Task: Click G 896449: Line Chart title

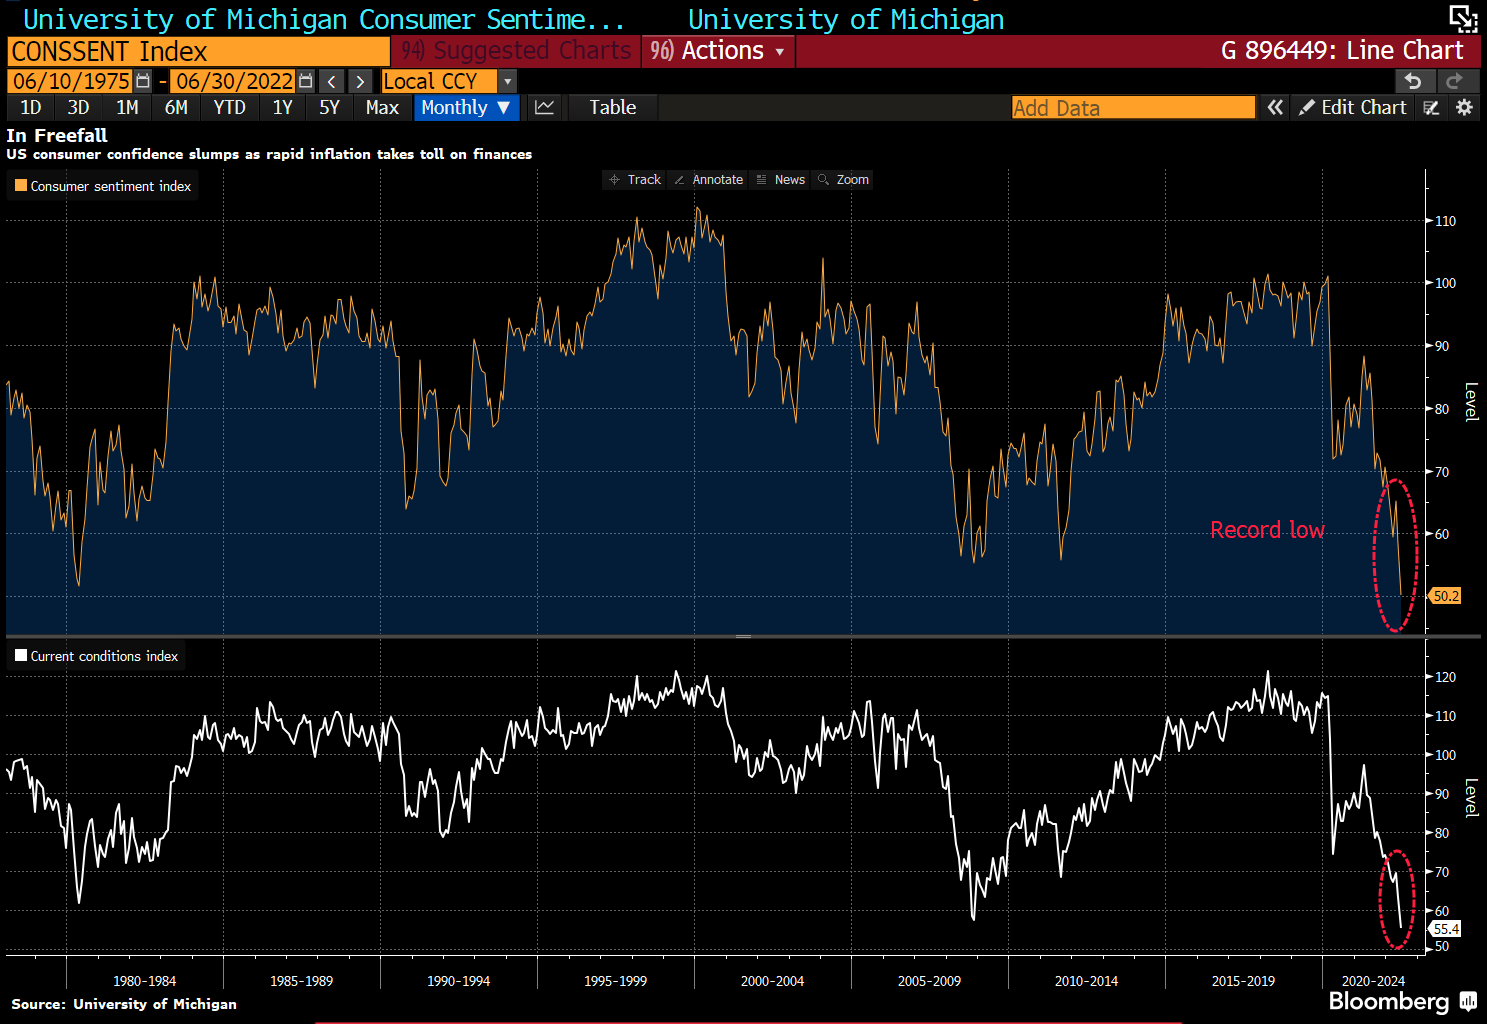Action: pyautogui.click(x=1342, y=51)
